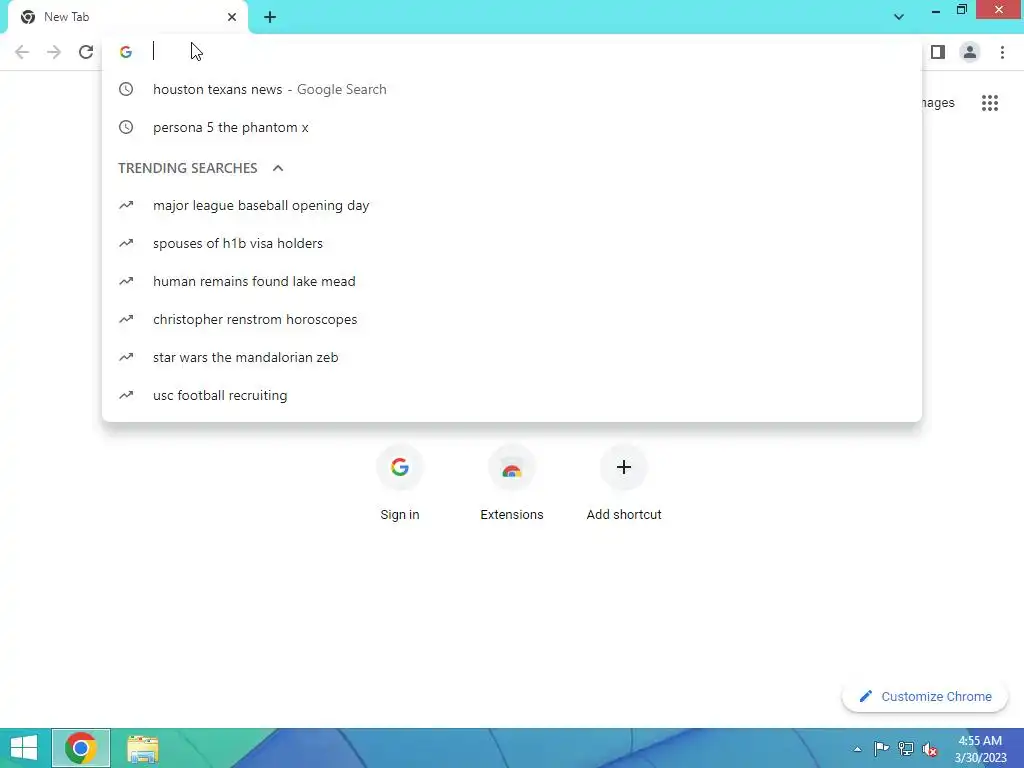The width and height of the screenshot is (1024, 768).
Task: Open the profile avatar menu
Action: point(970,52)
